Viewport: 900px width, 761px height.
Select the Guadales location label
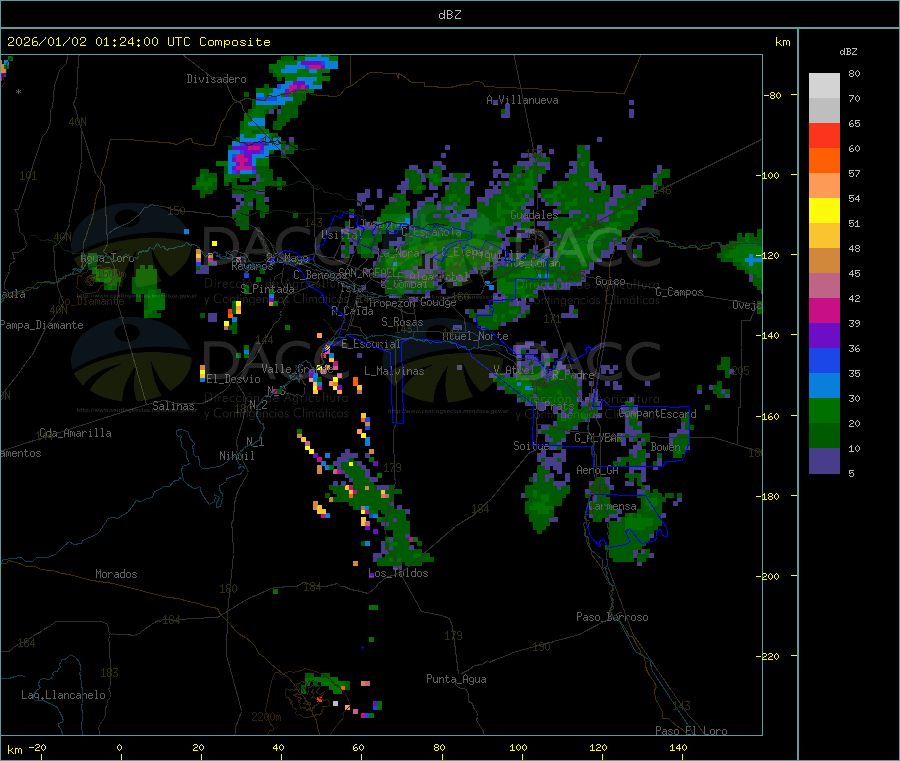pyautogui.click(x=534, y=215)
